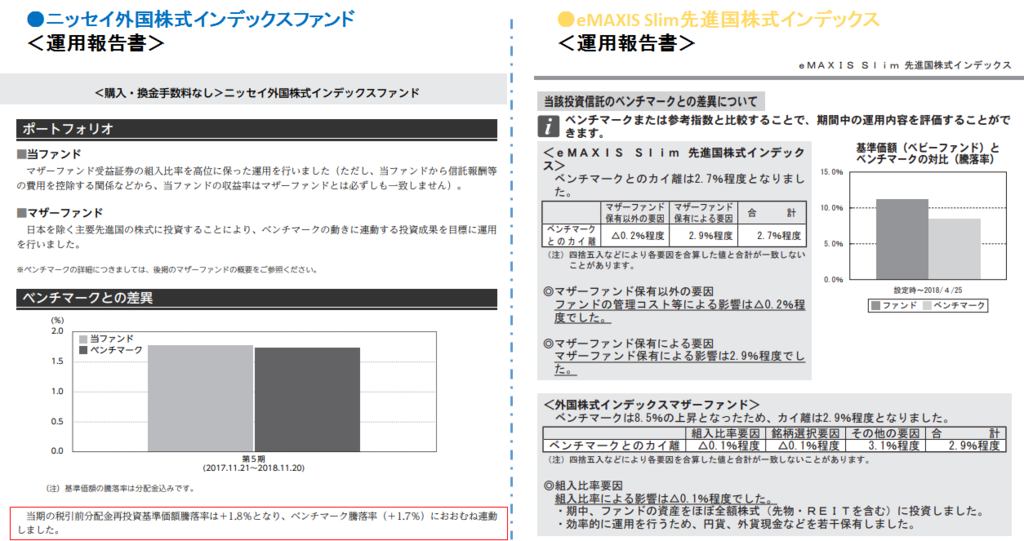Click the マザーファンド保有による要因 table column header

703,213
